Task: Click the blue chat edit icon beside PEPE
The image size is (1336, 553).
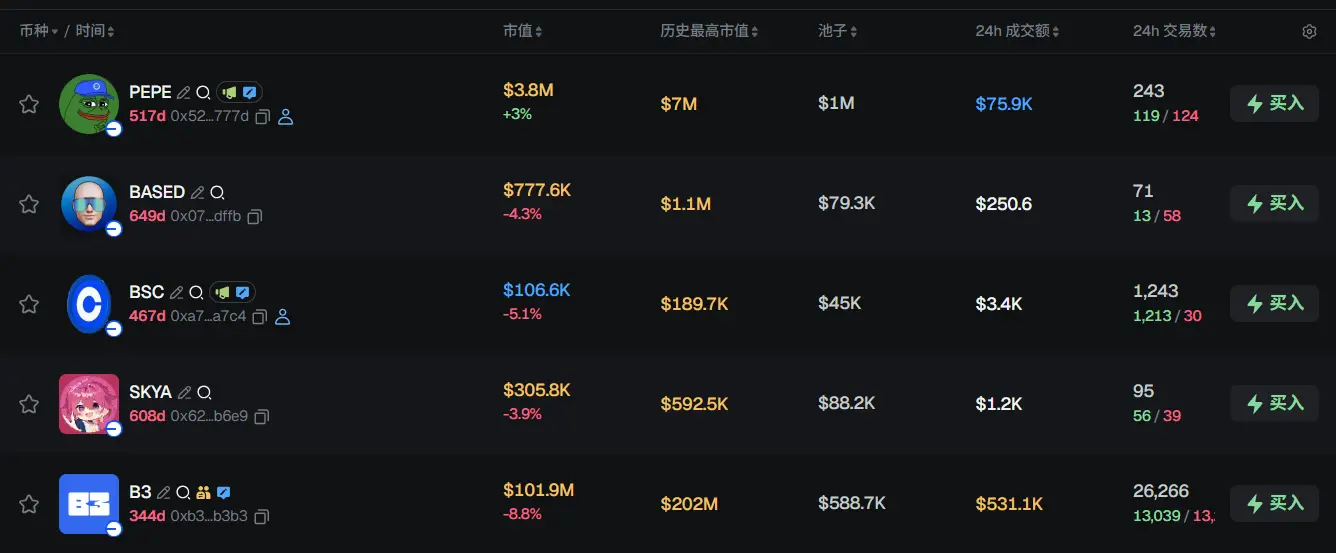Action: [250, 92]
